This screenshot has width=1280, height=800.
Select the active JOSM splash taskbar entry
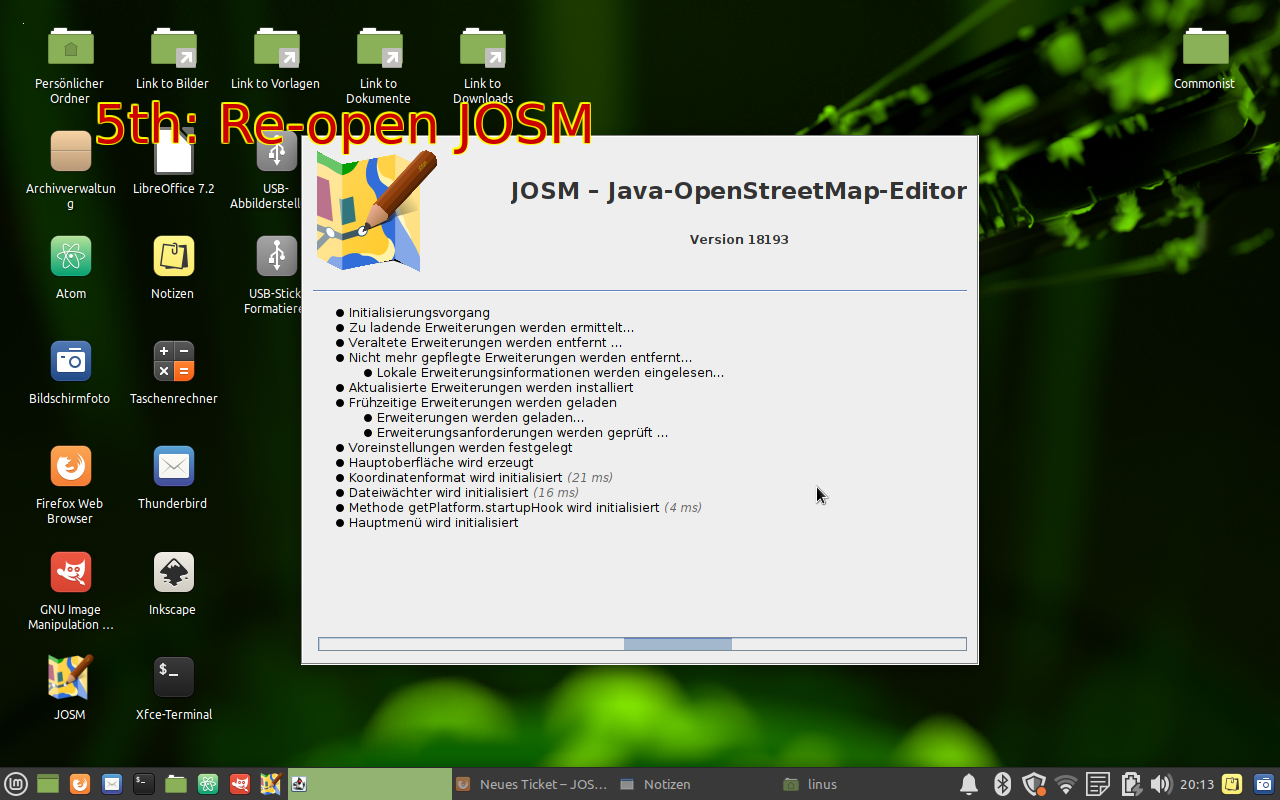pos(370,784)
